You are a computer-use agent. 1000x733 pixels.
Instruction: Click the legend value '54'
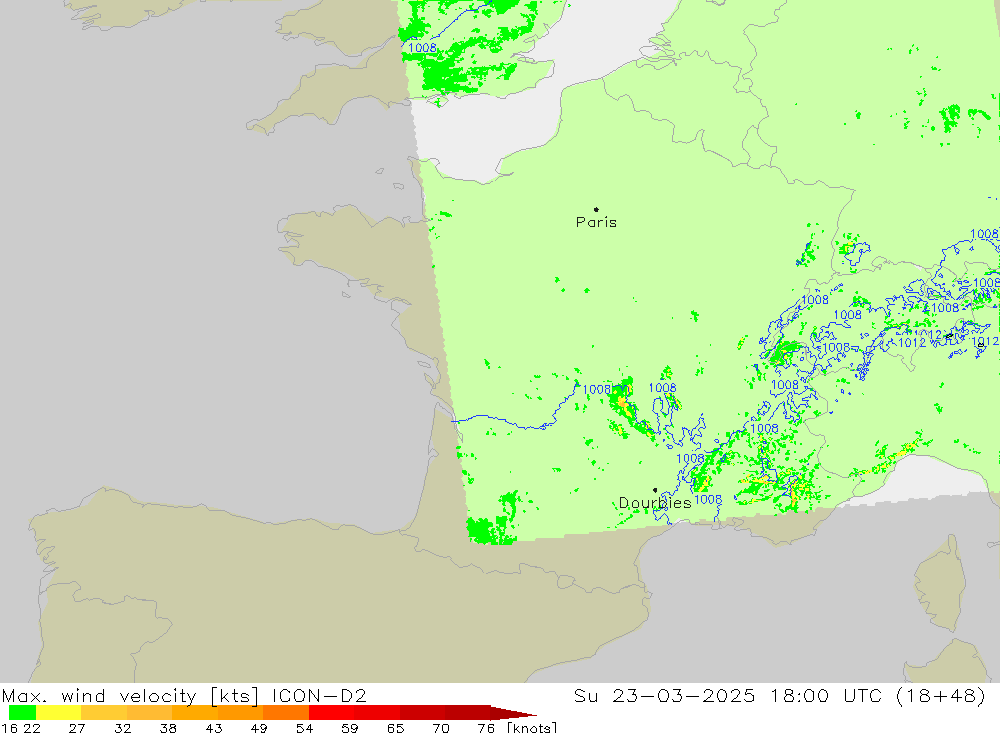pos(304,727)
